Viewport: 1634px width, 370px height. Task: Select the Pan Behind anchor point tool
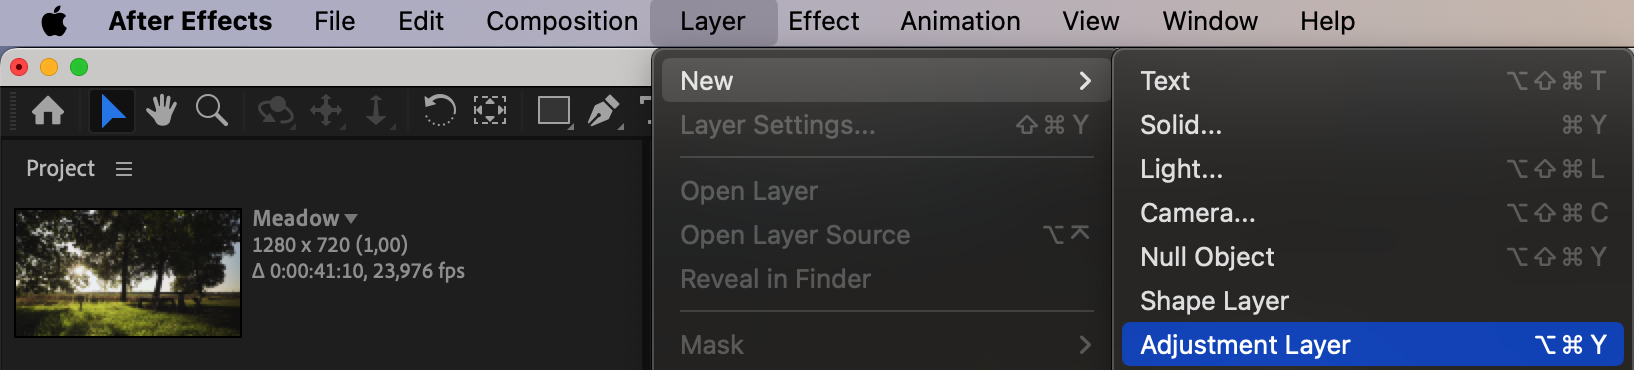tap(489, 110)
